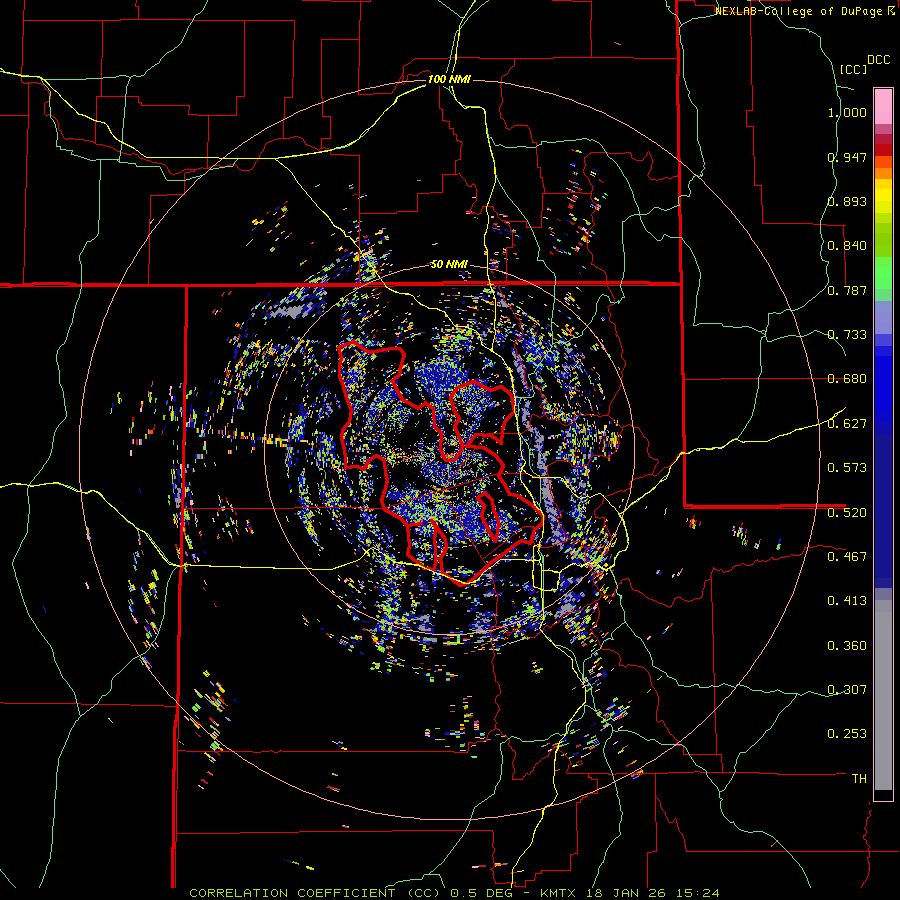Image resolution: width=900 pixels, height=900 pixels.
Task: Click the DCC product label above the legend
Action: [x=879, y=60]
